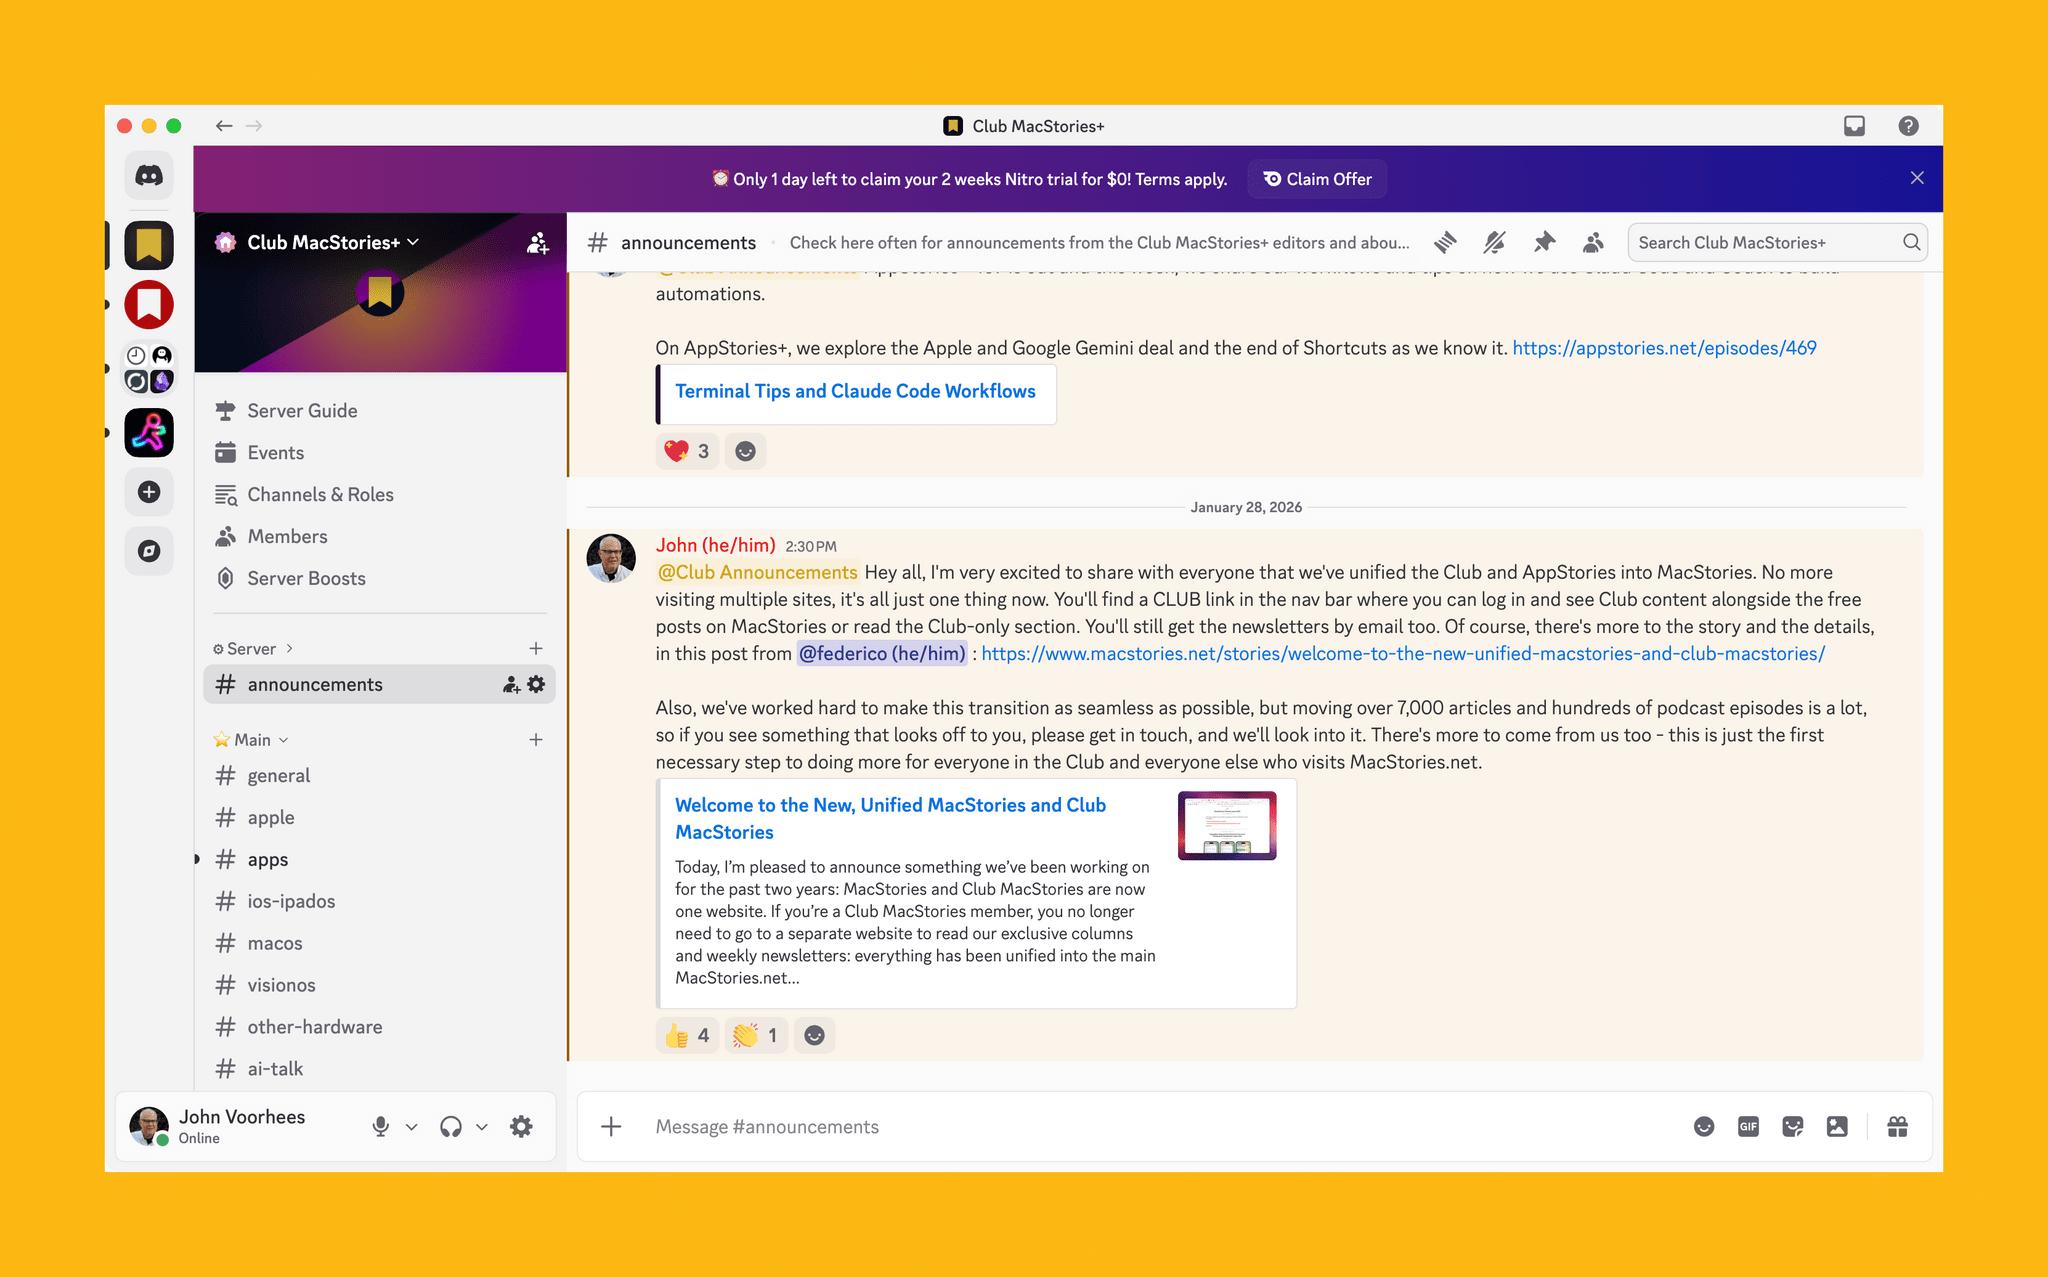
Task: Open the general channel
Action: pyautogui.click(x=279, y=776)
